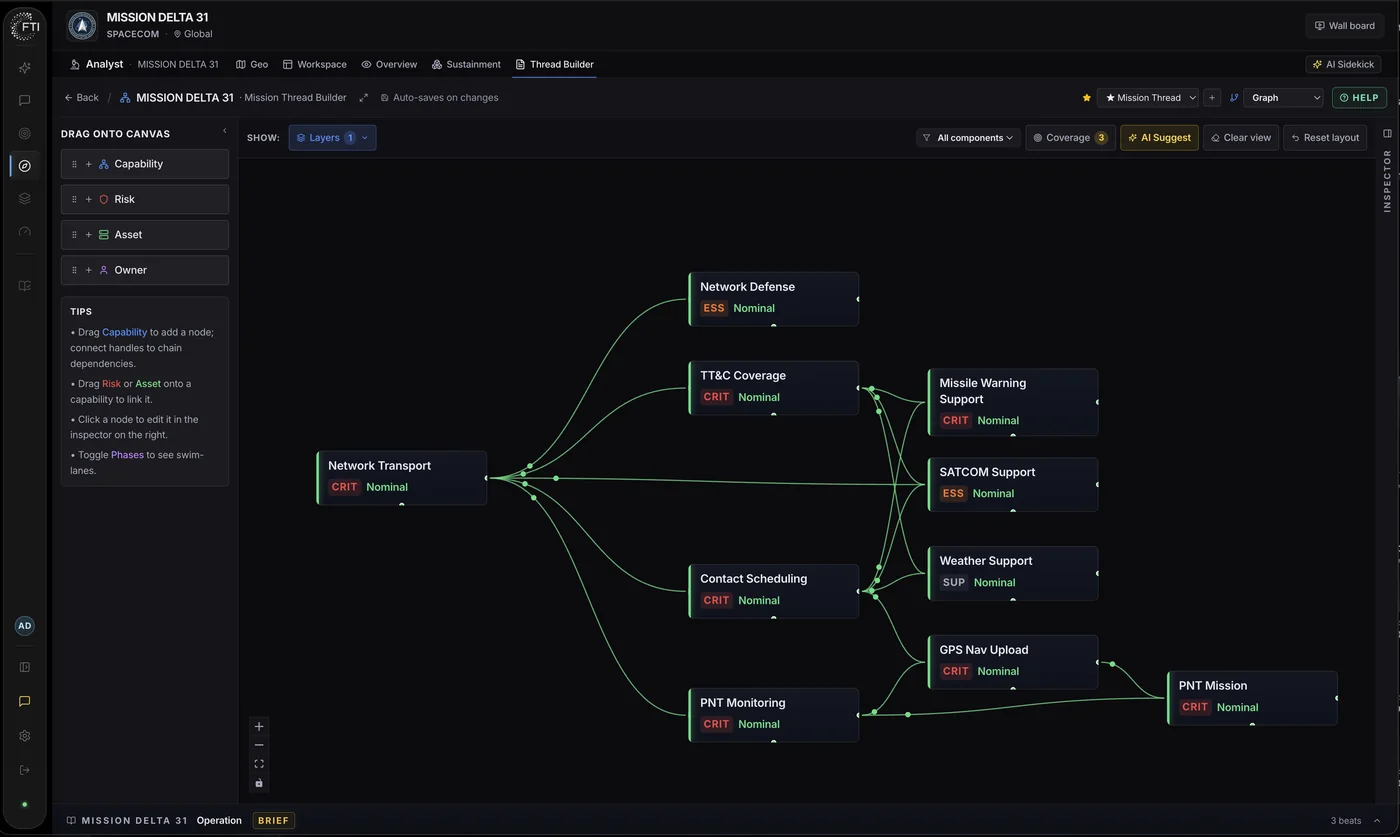
Task: Open the settings gear in sidebar
Action: [x=25, y=736]
